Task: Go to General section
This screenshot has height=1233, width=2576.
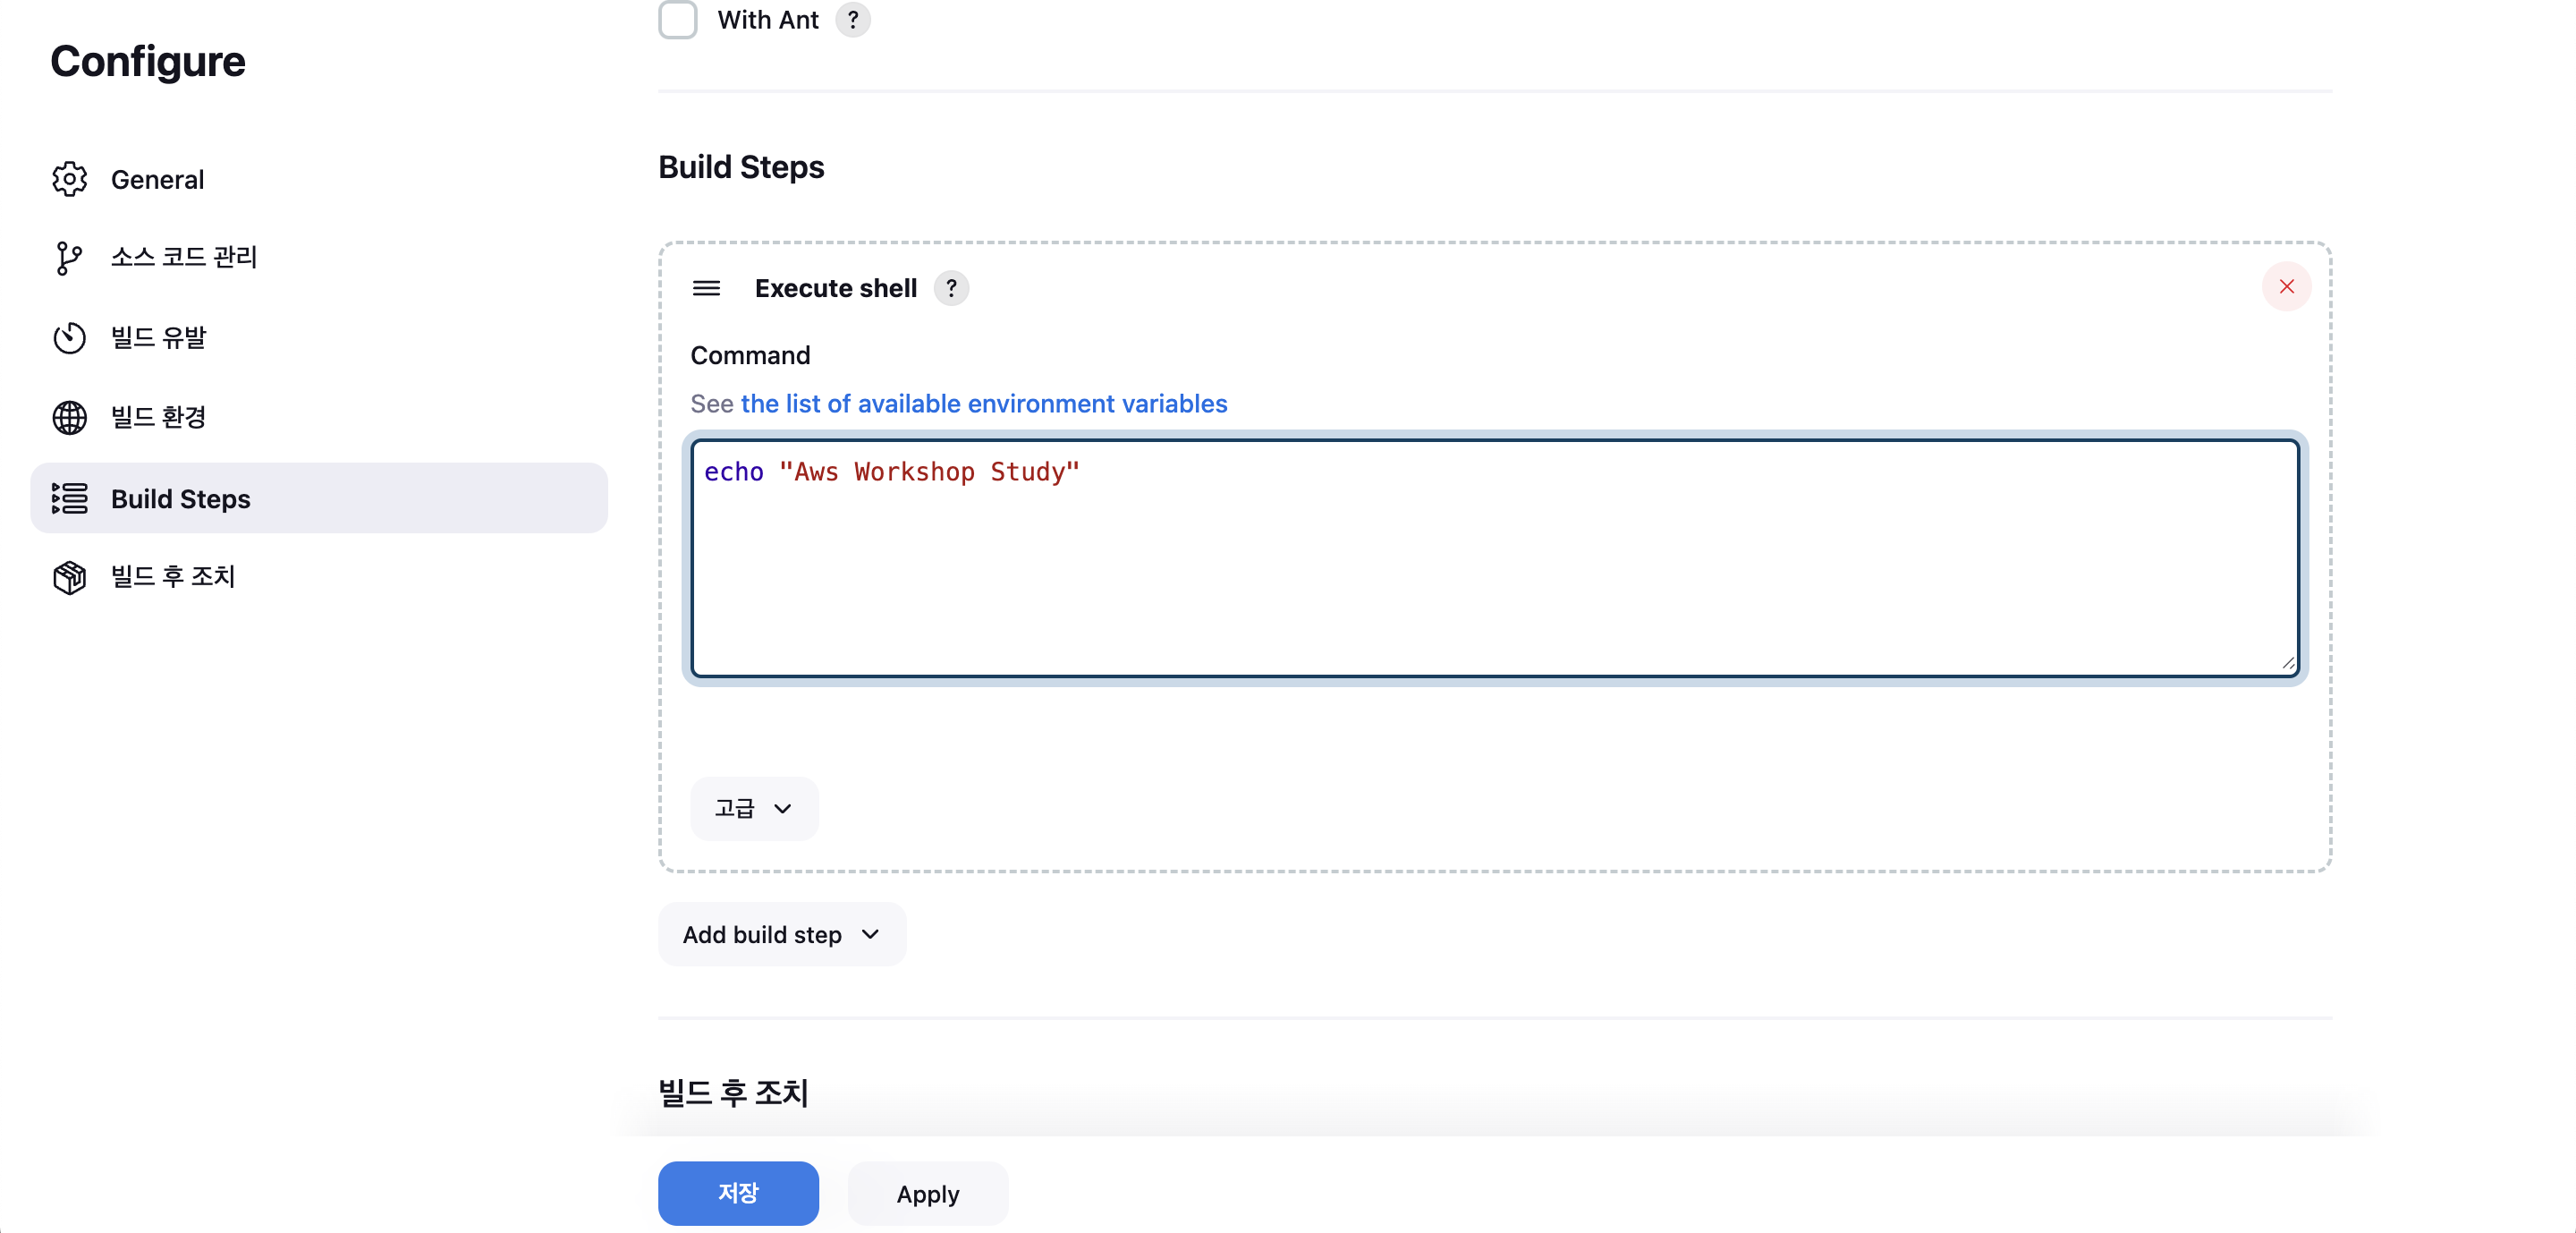Action: tap(318, 179)
